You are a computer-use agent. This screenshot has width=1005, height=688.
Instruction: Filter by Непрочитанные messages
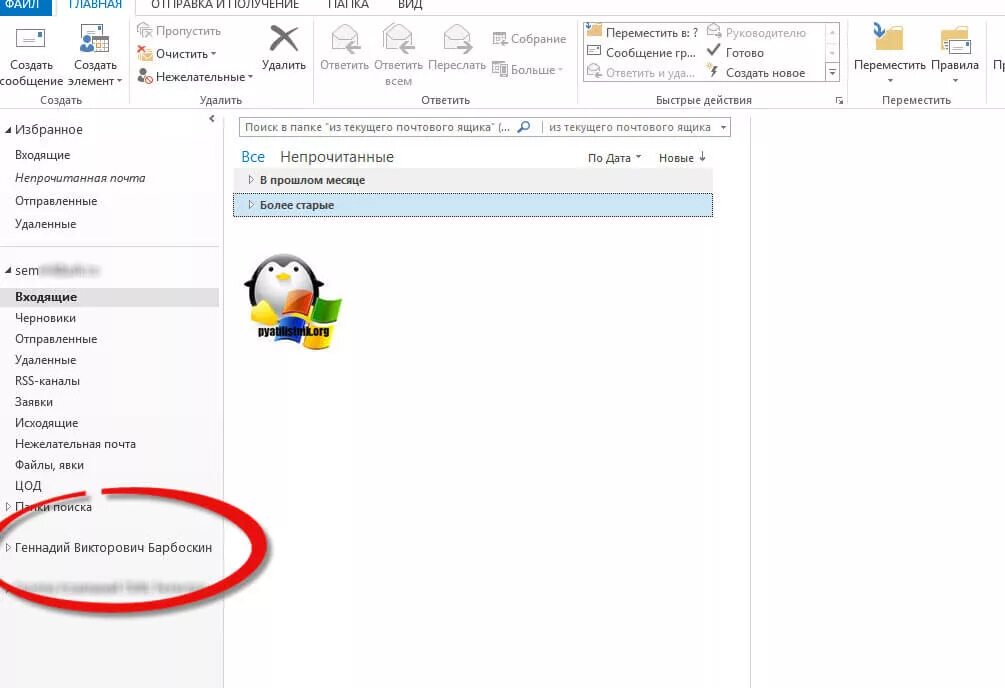point(337,157)
